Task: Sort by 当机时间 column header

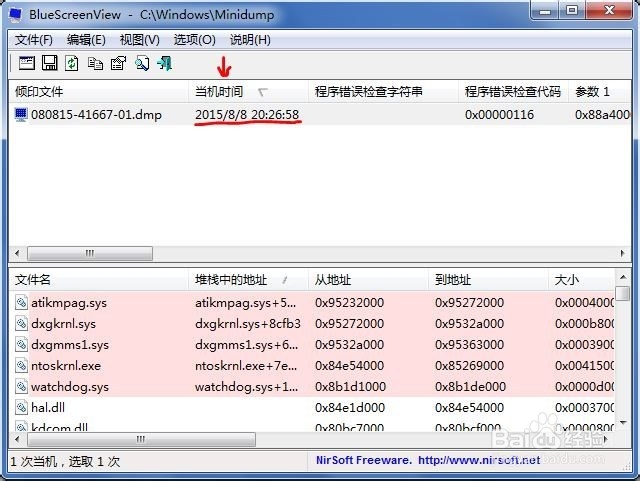Action: click(249, 91)
